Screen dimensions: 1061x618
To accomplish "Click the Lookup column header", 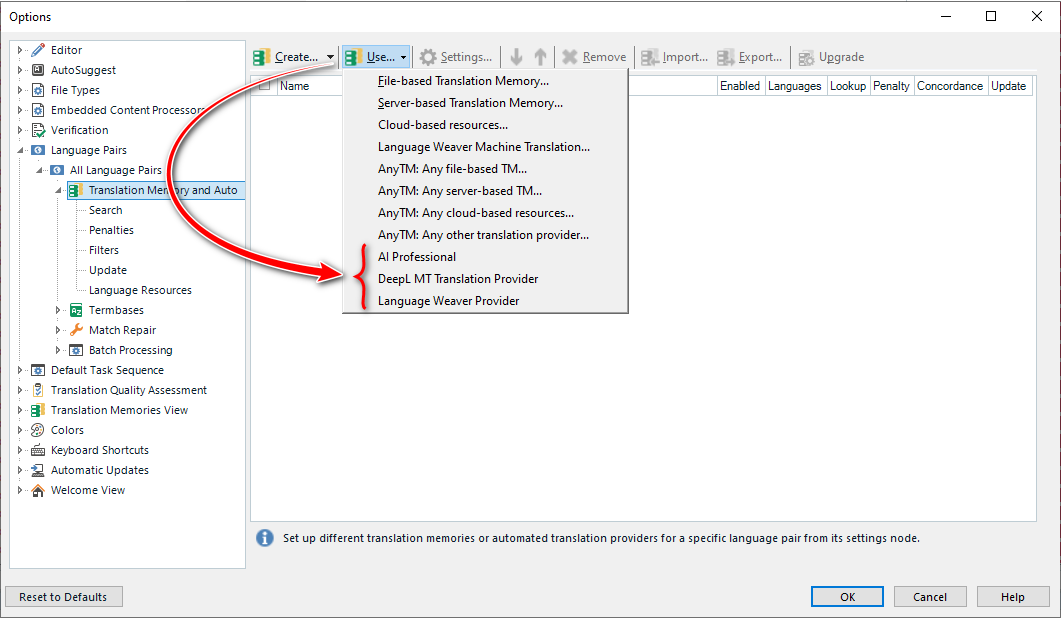I will point(848,86).
